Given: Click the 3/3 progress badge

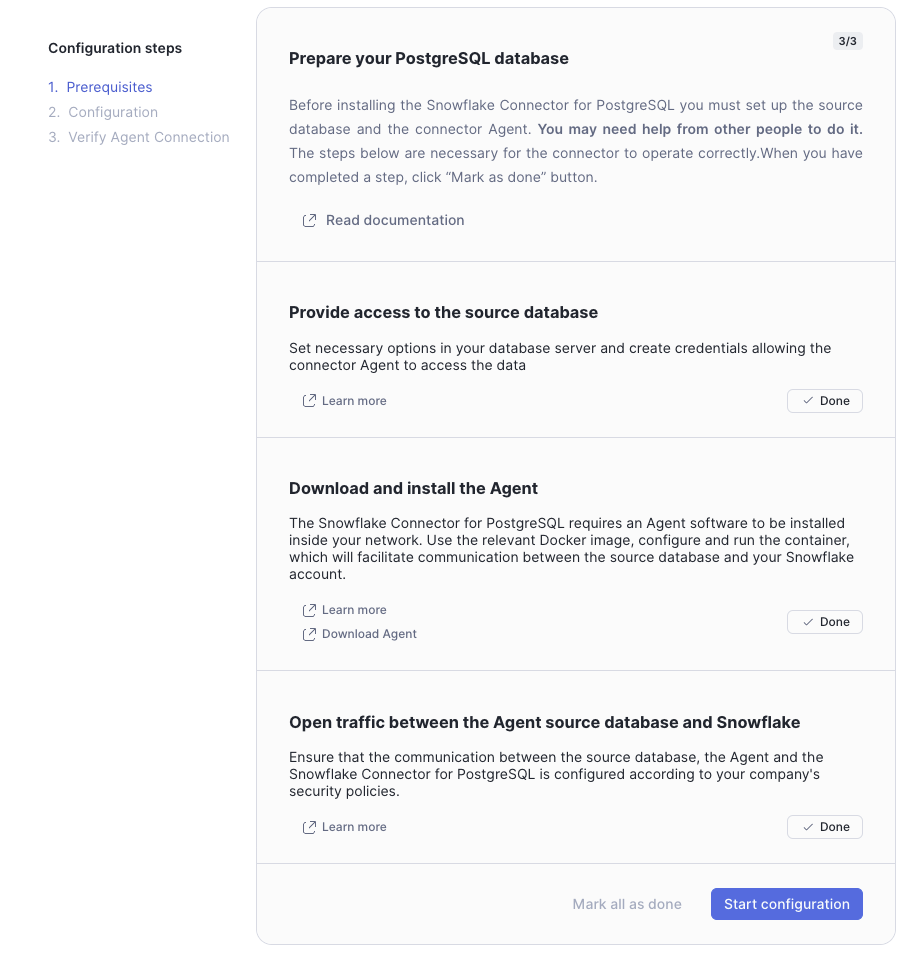Looking at the screenshot, I should click(847, 41).
